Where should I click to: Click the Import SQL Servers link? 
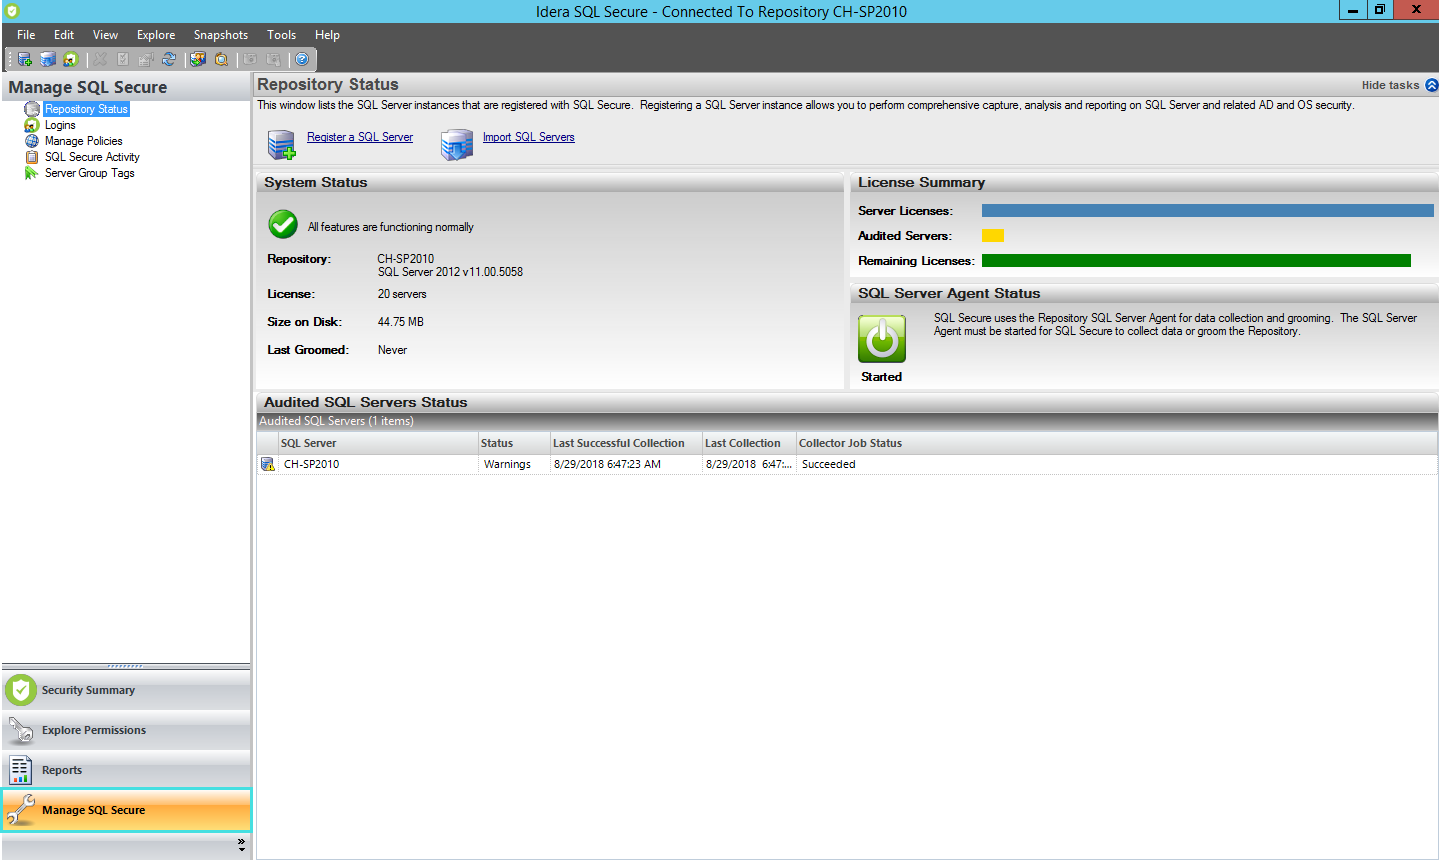tap(529, 137)
